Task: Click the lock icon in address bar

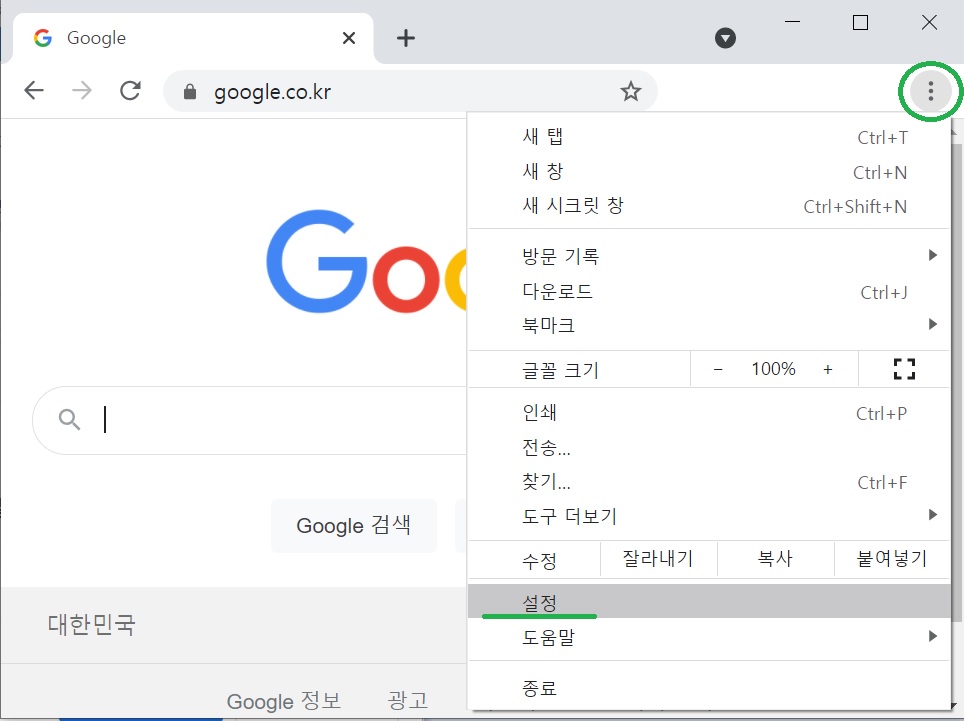Action: [x=190, y=92]
